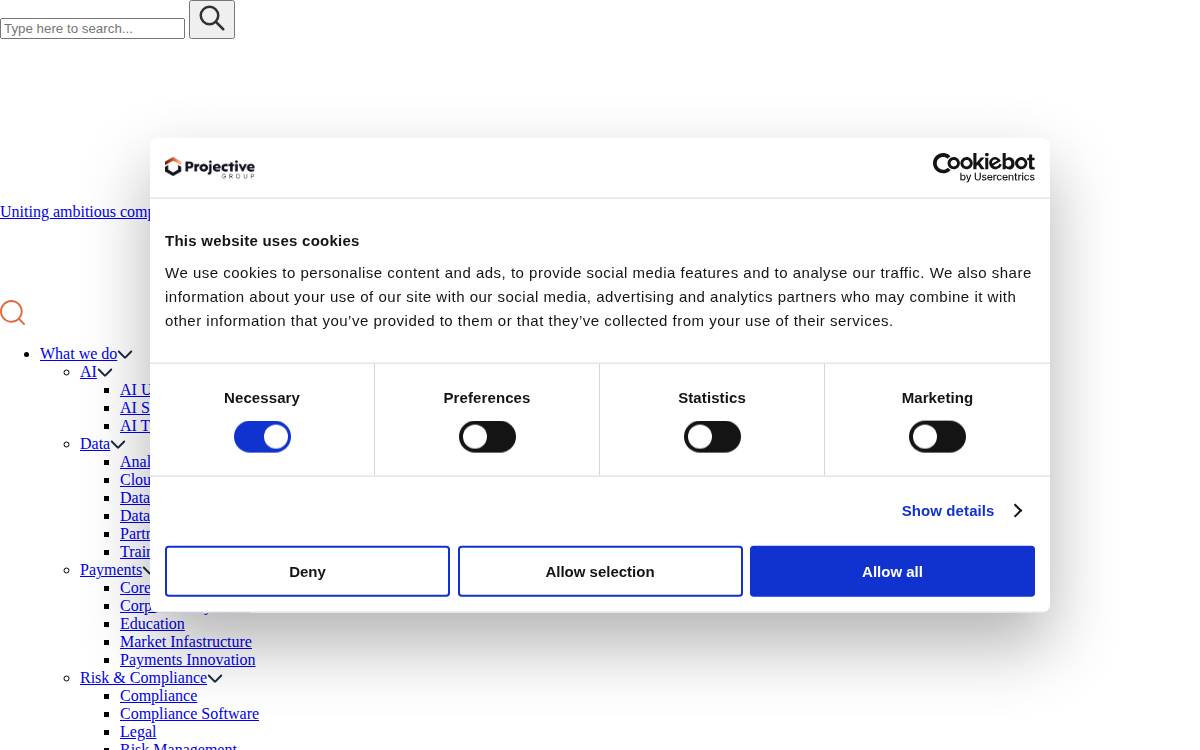Open the Data menu item
1200x750 pixels.
tap(95, 444)
